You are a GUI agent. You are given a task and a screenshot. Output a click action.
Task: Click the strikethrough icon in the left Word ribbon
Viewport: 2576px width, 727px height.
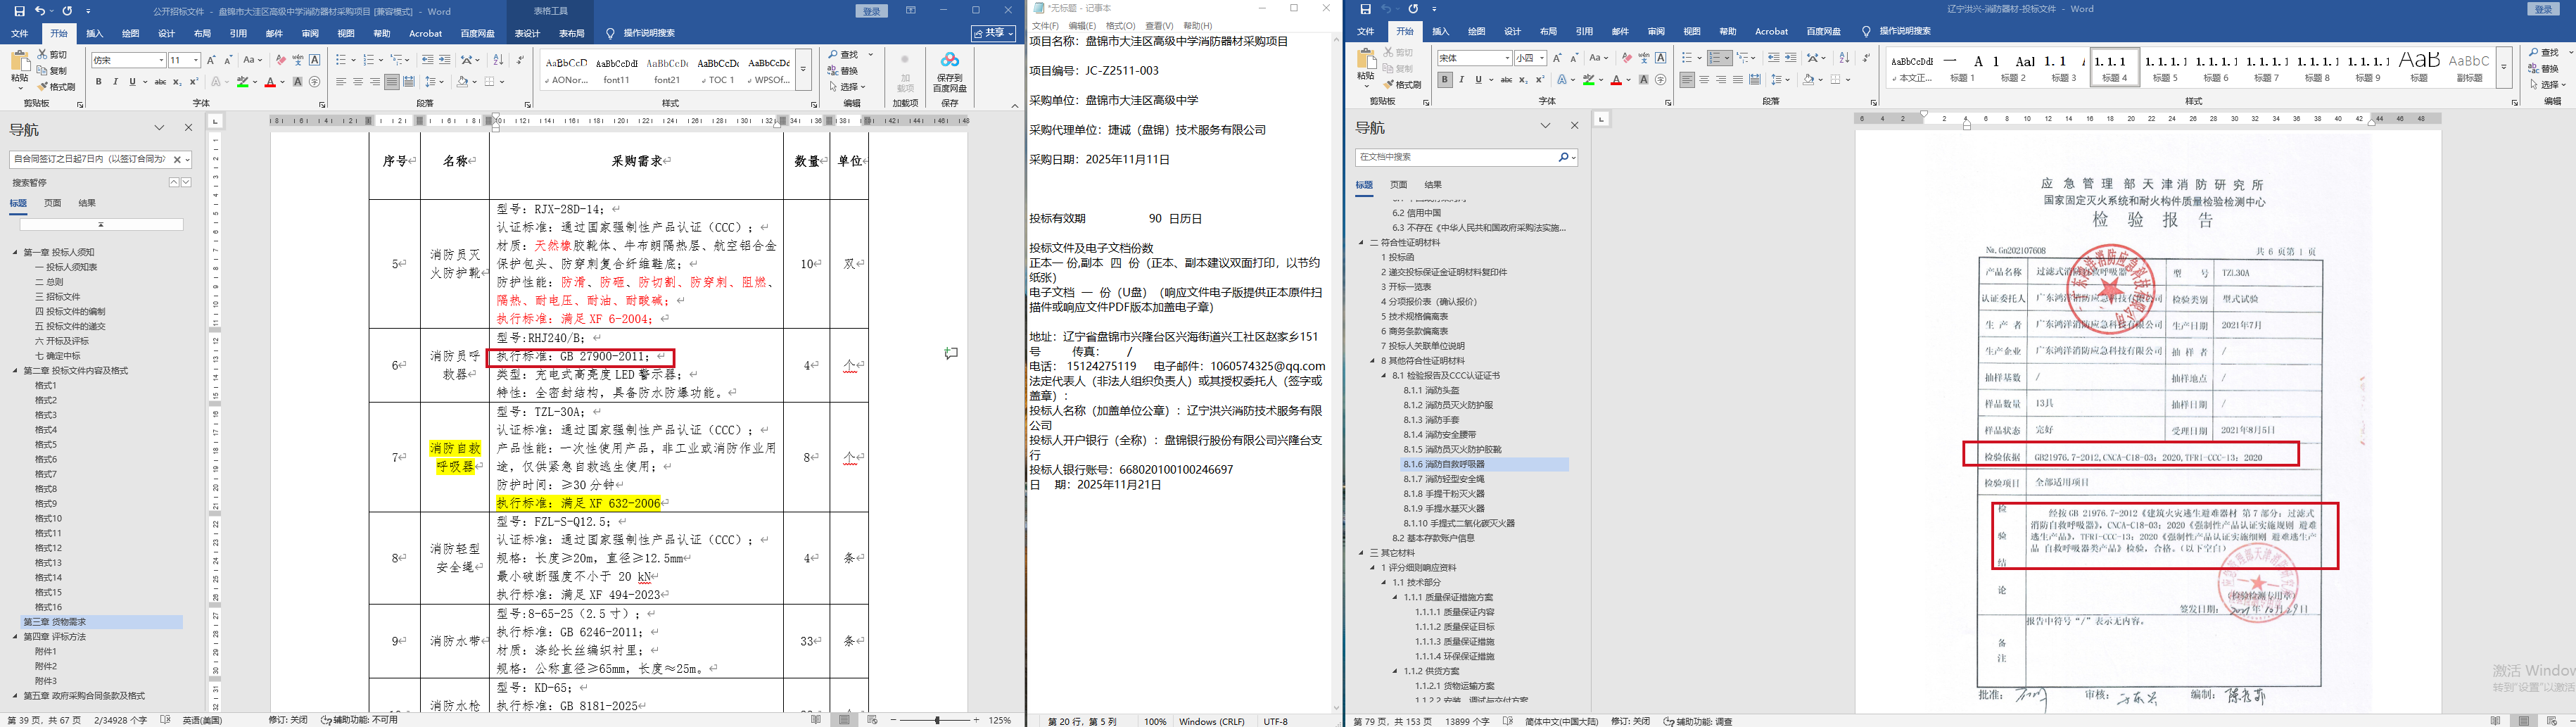pyautogui.click(x=160, y=82)
